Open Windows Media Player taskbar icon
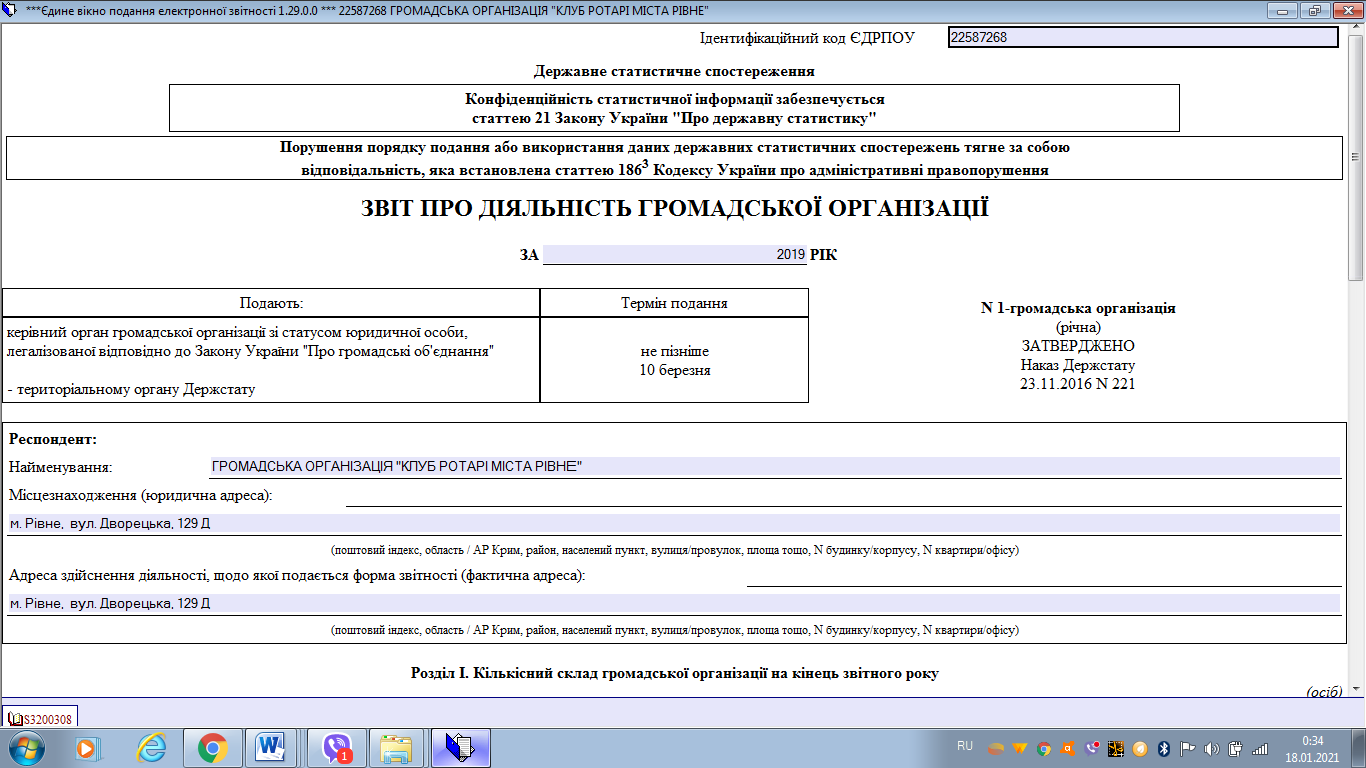Image resolution: width=1366 pixels, height=768 pixels. click(89, 747)
